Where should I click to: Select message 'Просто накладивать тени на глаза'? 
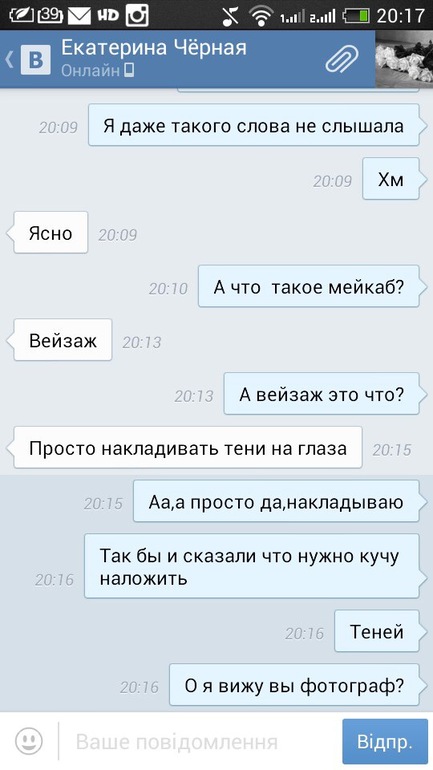[188, 447]
